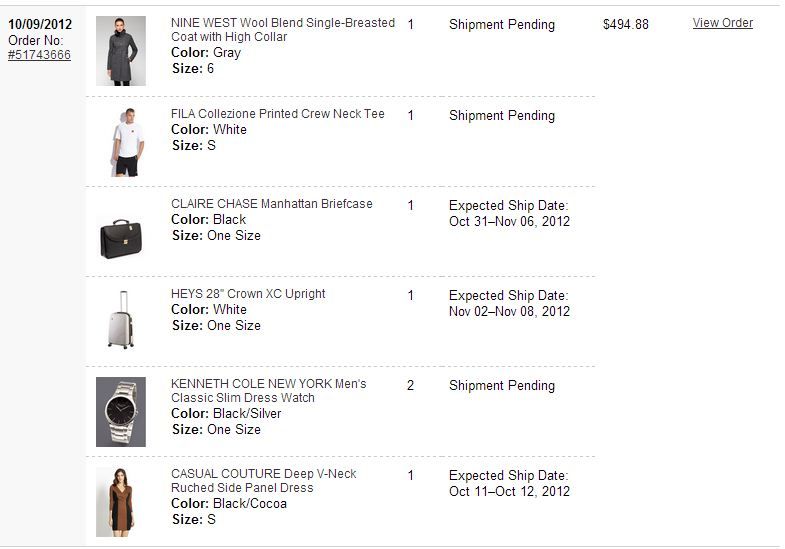Open HEYS 28" Crown XC Upright title
Screen dimensions: 785x549
tap(248, 294)
